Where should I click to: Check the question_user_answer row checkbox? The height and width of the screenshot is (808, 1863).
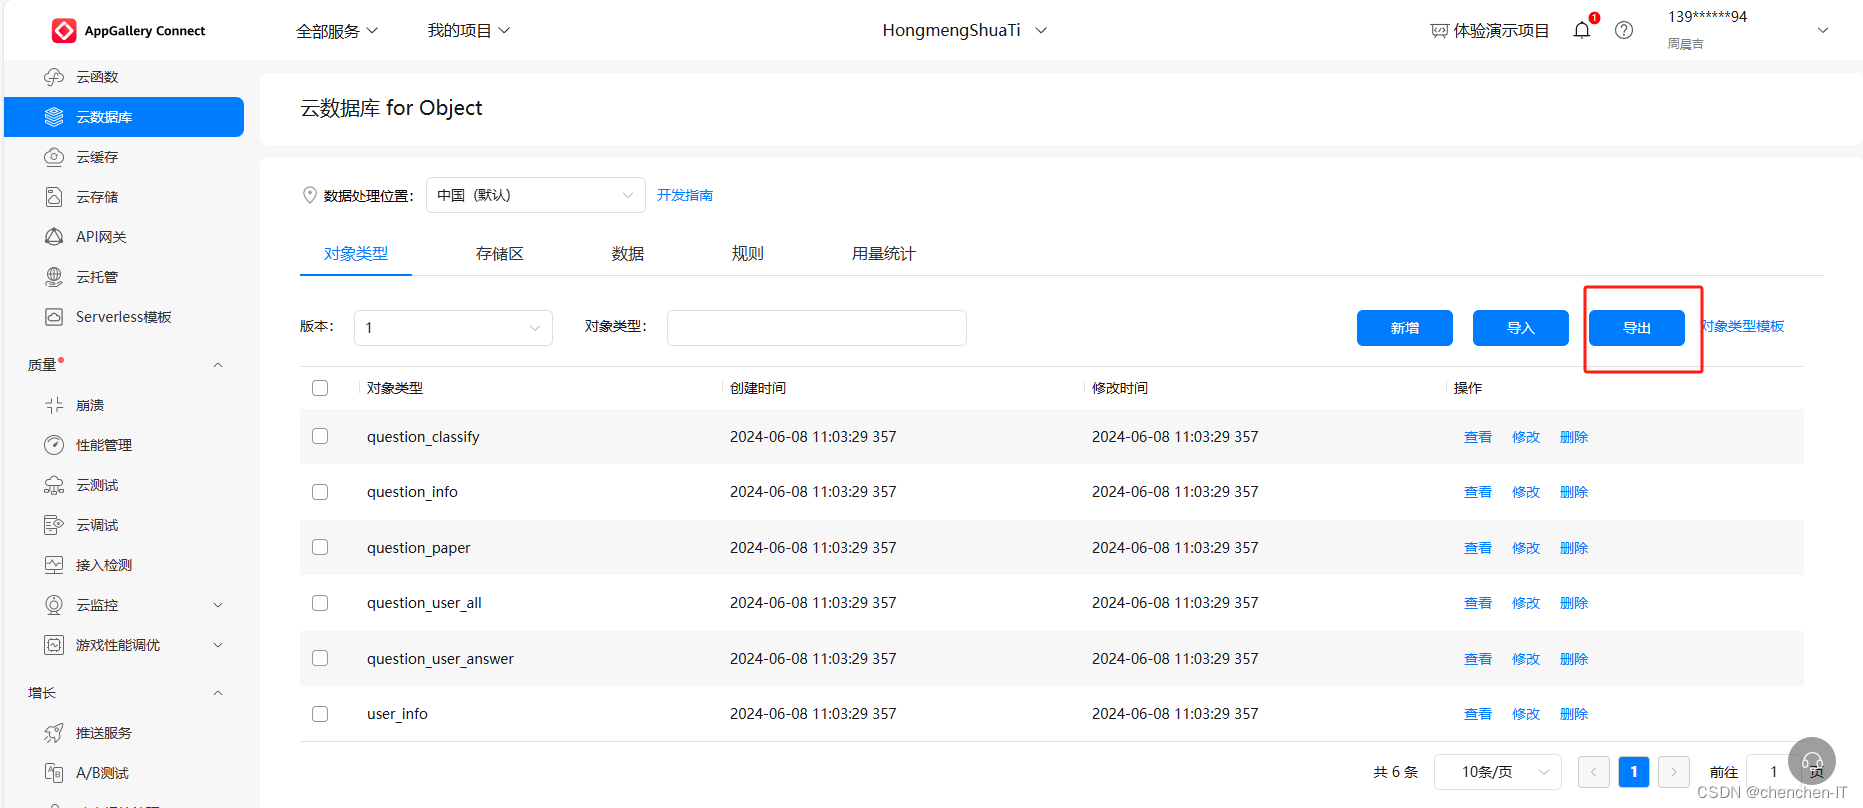point(320,658)
